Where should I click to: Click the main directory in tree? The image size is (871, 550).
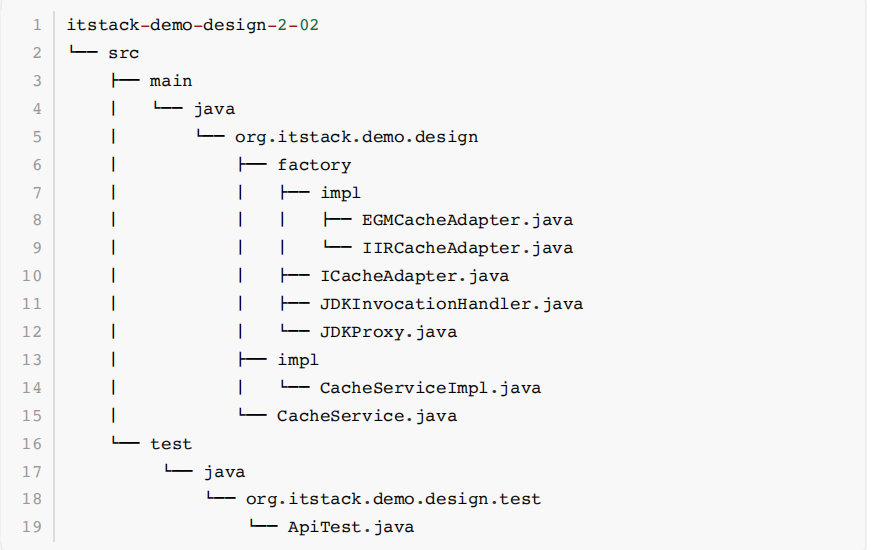click(x=171, y=81)
